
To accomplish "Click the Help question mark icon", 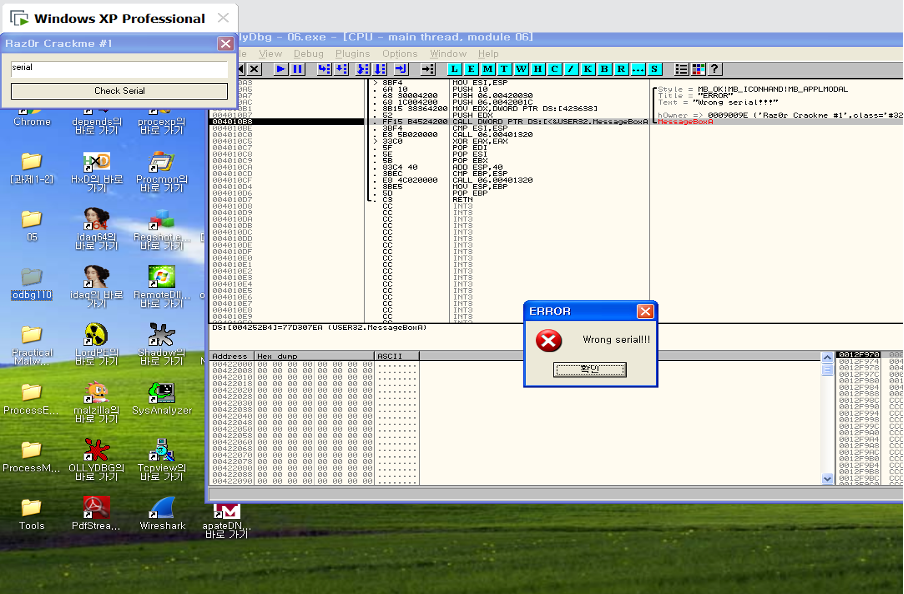I will tap(715, 69).
